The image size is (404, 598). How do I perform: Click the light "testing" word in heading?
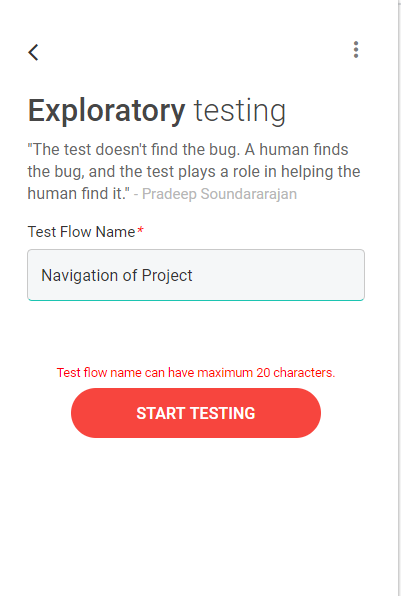(x=240, y=111)
